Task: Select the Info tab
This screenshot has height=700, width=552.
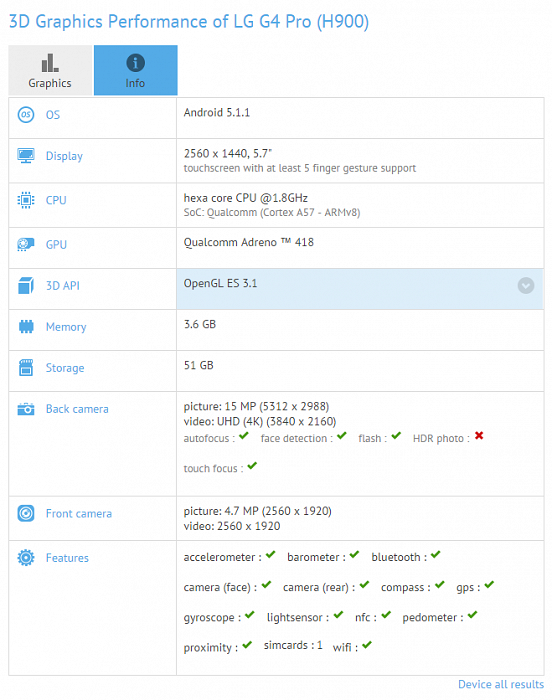Action: click(135, 70)
